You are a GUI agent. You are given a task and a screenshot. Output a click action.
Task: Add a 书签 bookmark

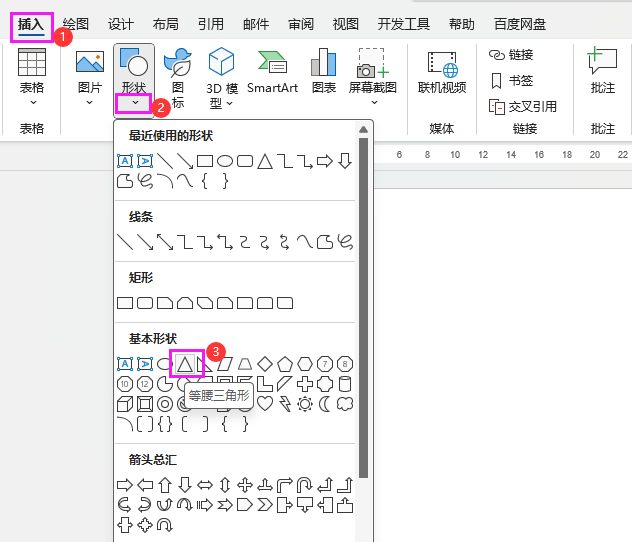(x=512, y=81)
